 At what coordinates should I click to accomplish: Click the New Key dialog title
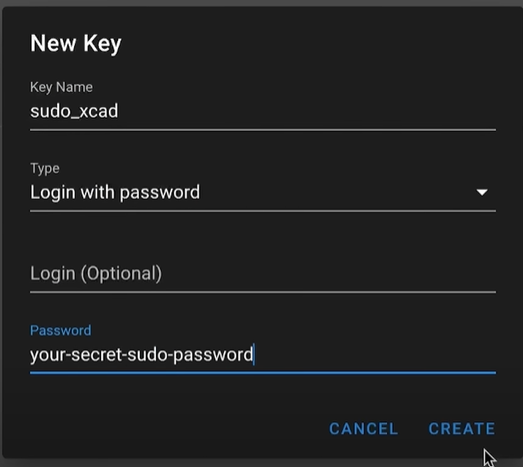pyautogui.click(x=76, y=44)
